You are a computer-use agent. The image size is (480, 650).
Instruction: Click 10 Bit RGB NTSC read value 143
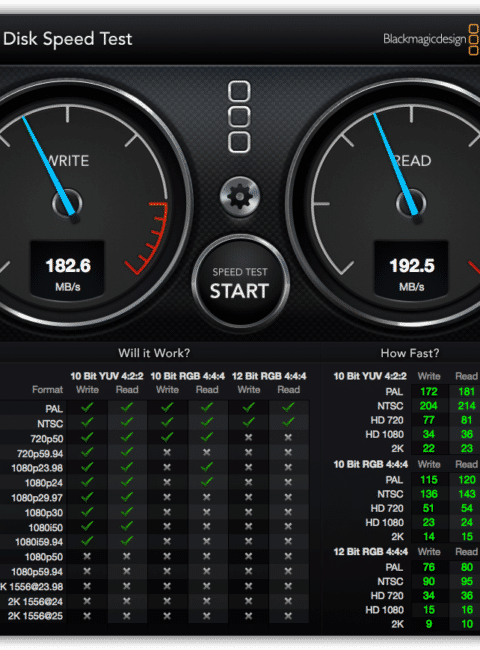[x=467, y=494]
